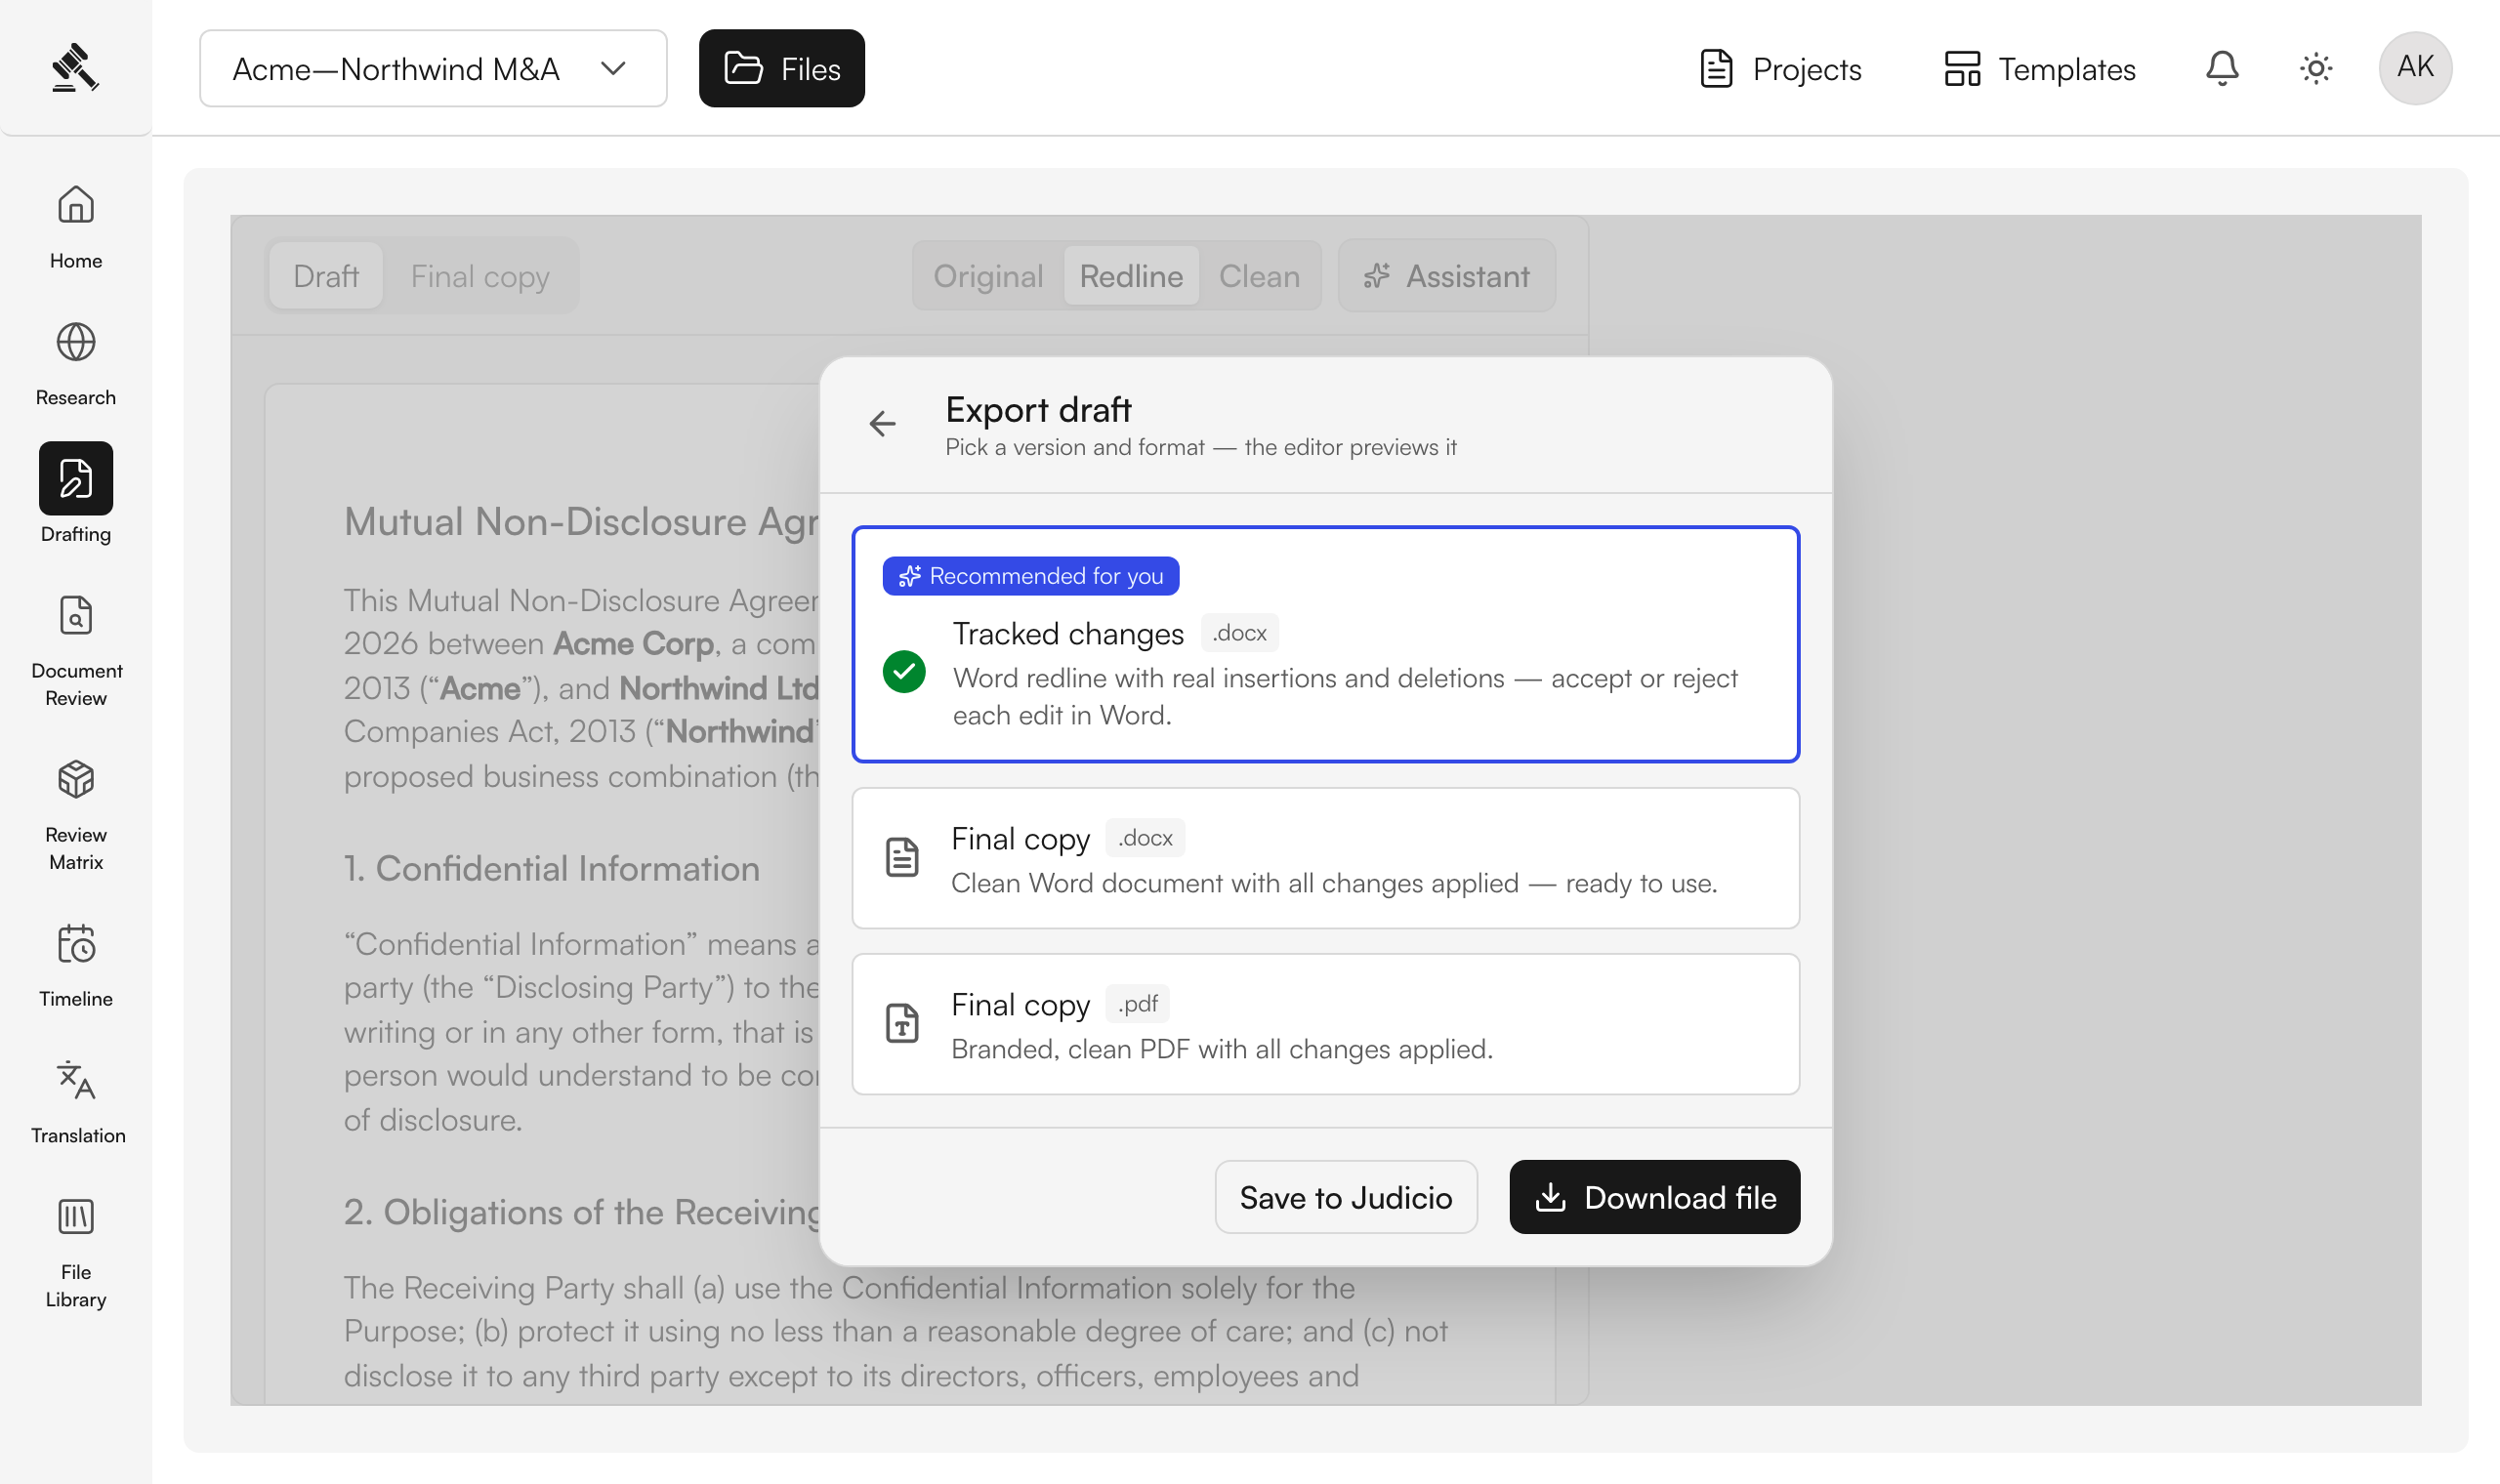Choose the Final copy .pdf export option
Screen dimensions: 2500x1484
coord(1326,1024)
